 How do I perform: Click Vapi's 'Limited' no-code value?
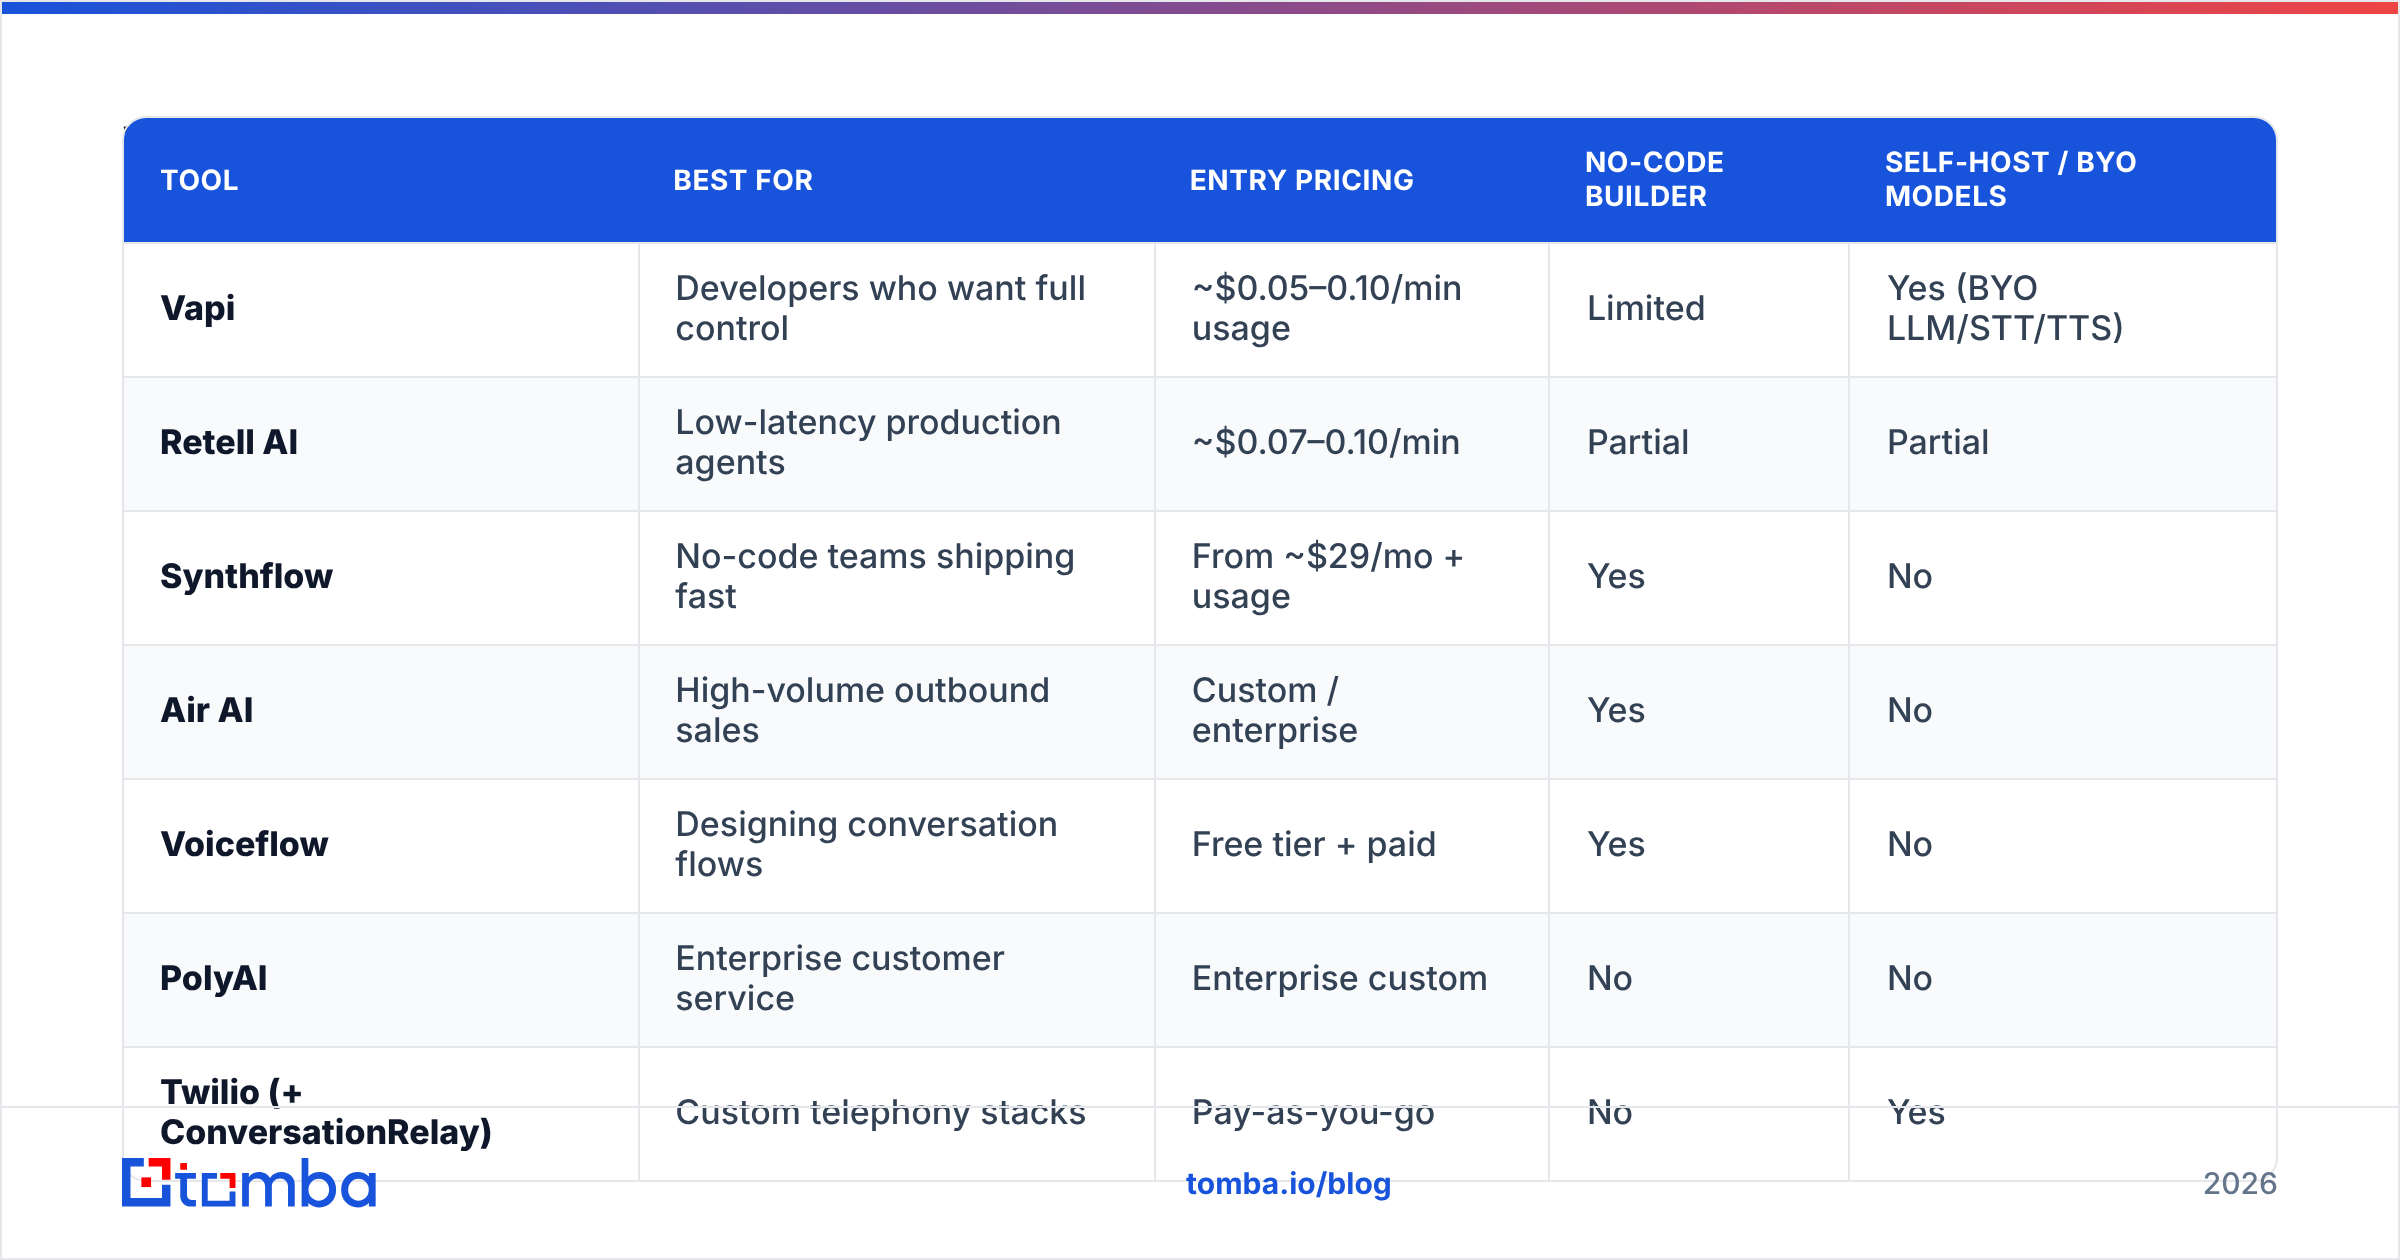(1645, 308)
